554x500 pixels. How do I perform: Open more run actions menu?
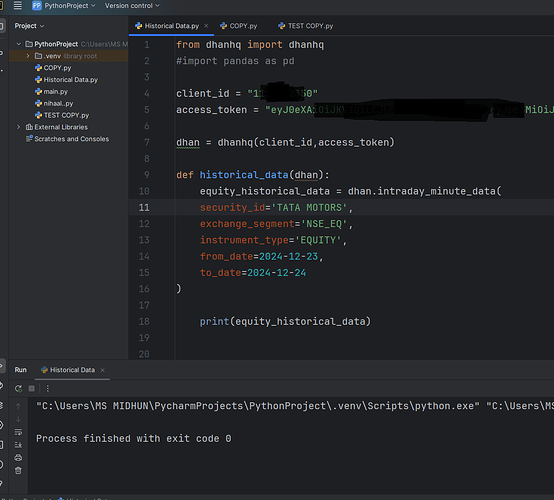coord(48,388)
